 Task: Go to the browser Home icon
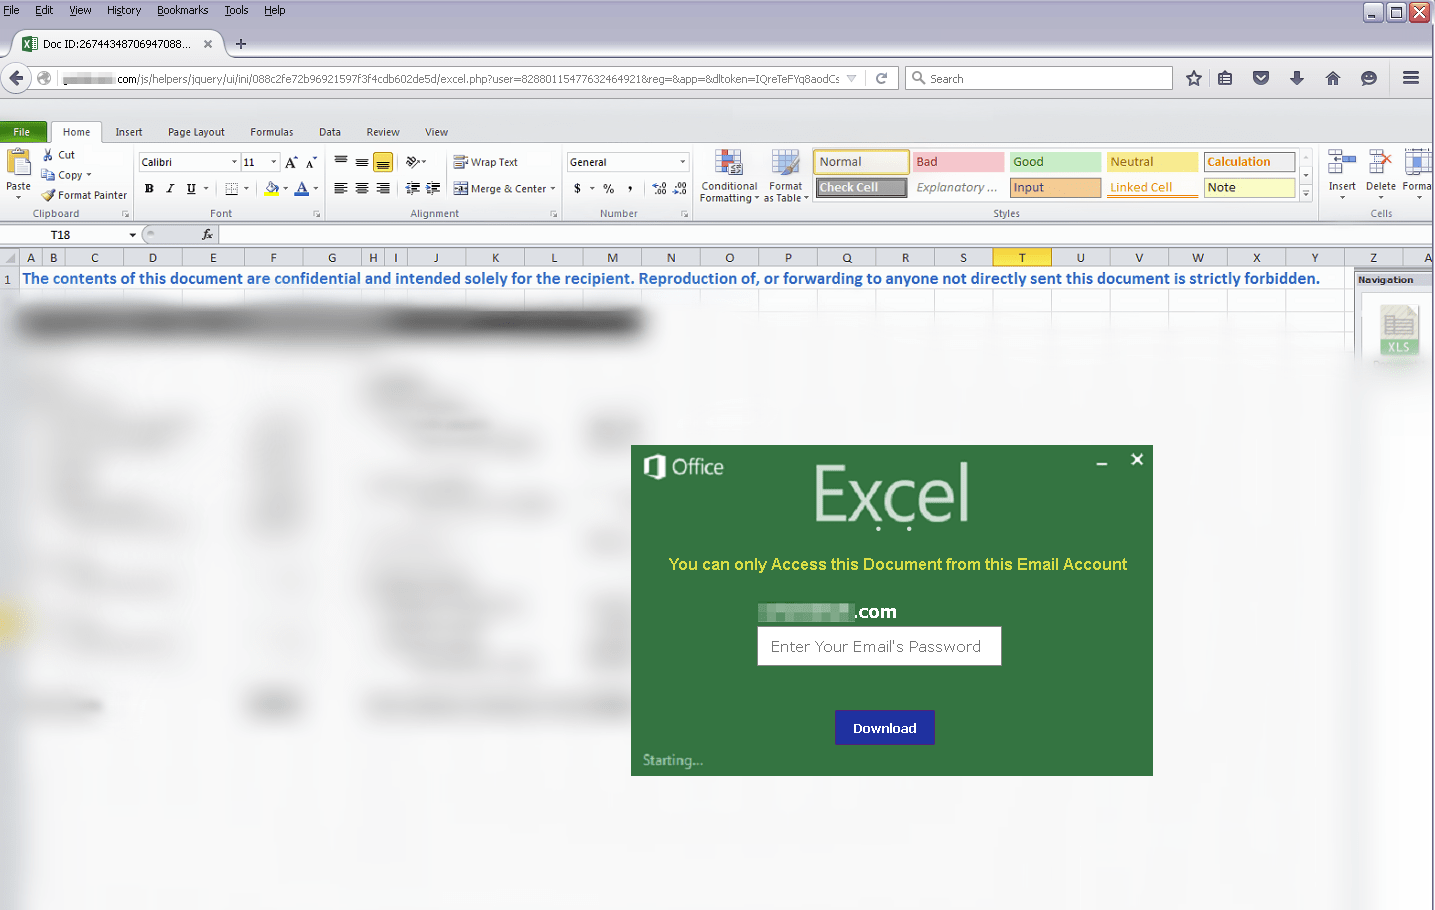coord(1333,78)
